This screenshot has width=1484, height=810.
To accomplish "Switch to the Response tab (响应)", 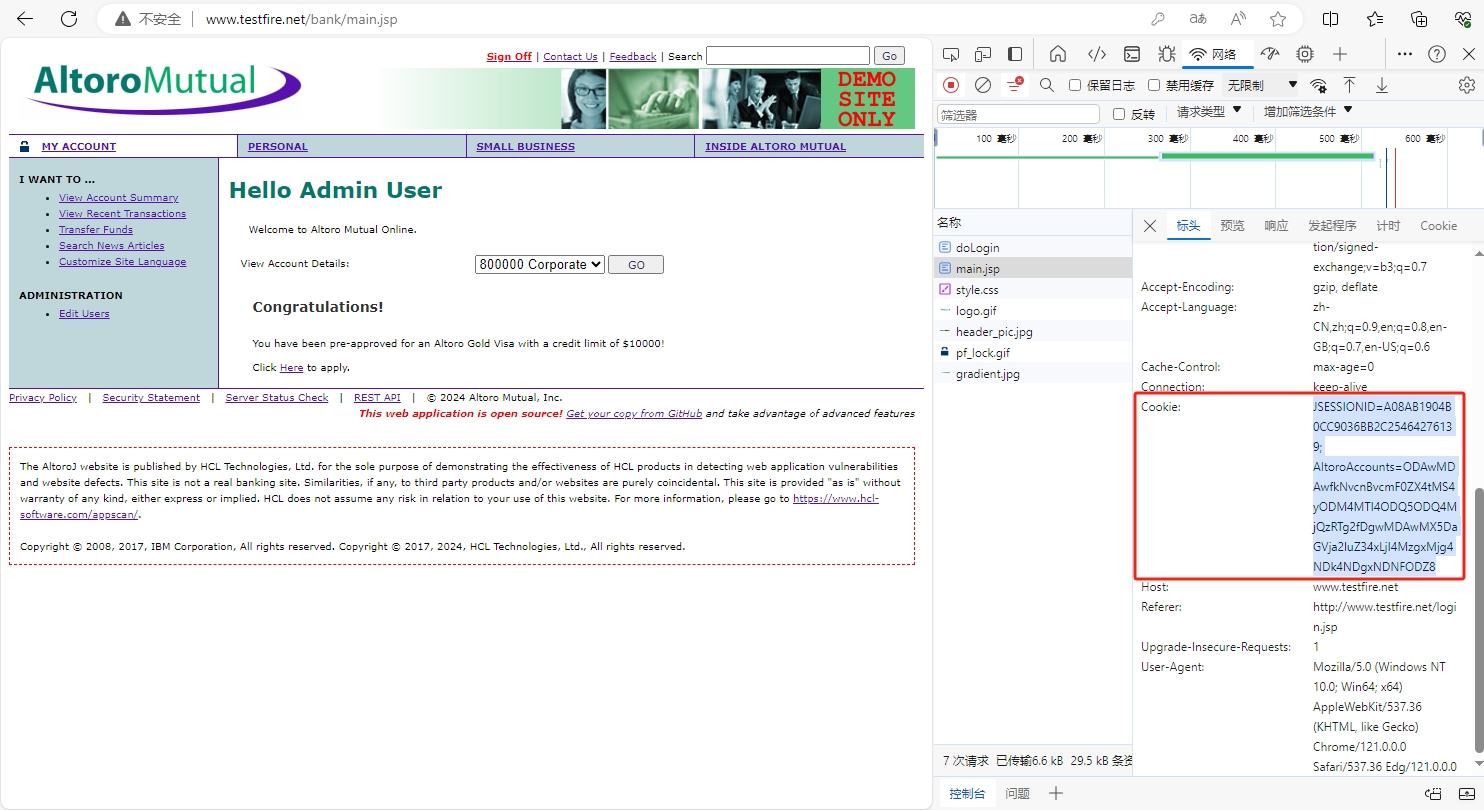I will tap(1276, 226).
